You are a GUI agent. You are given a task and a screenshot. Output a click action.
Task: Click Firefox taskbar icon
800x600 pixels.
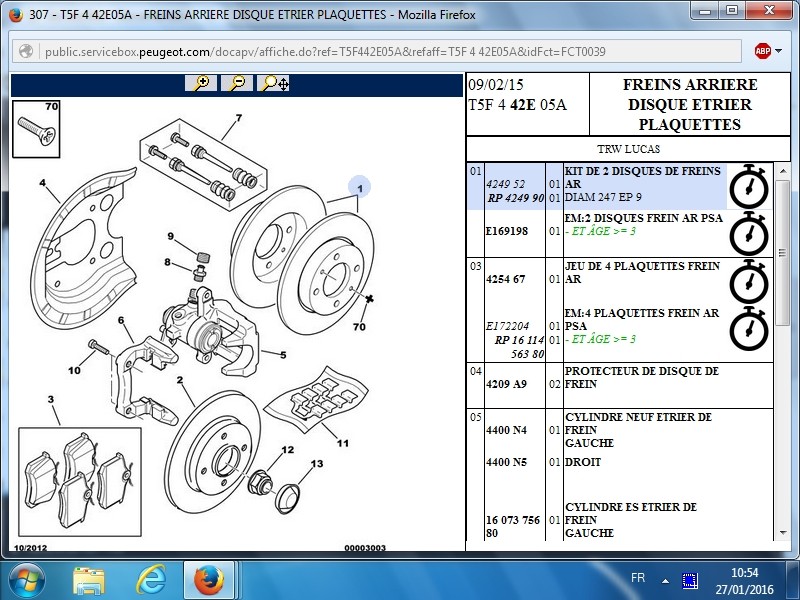point(209,581)
